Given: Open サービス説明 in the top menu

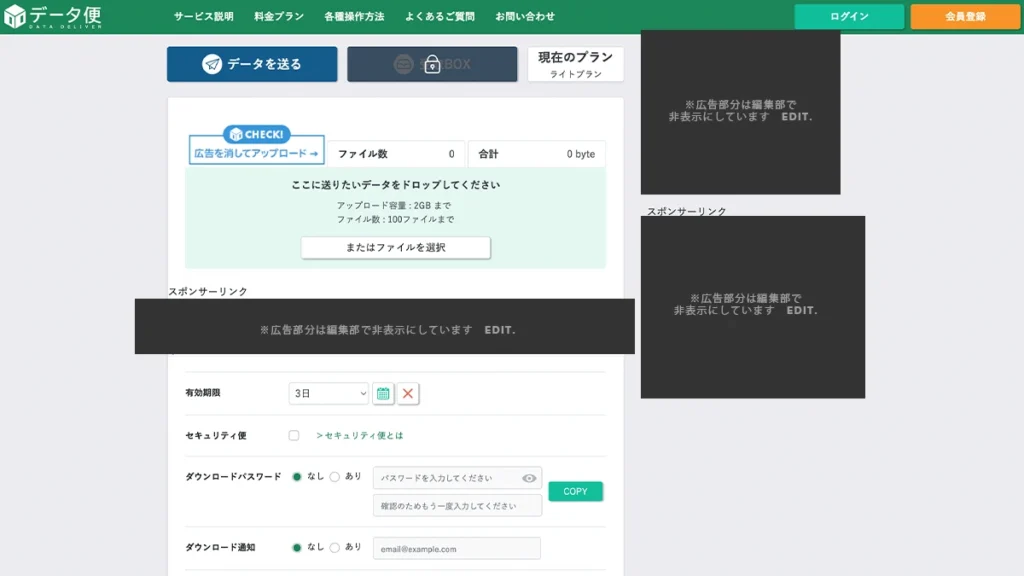Looking at the screenshot, I should coord(204,16).
